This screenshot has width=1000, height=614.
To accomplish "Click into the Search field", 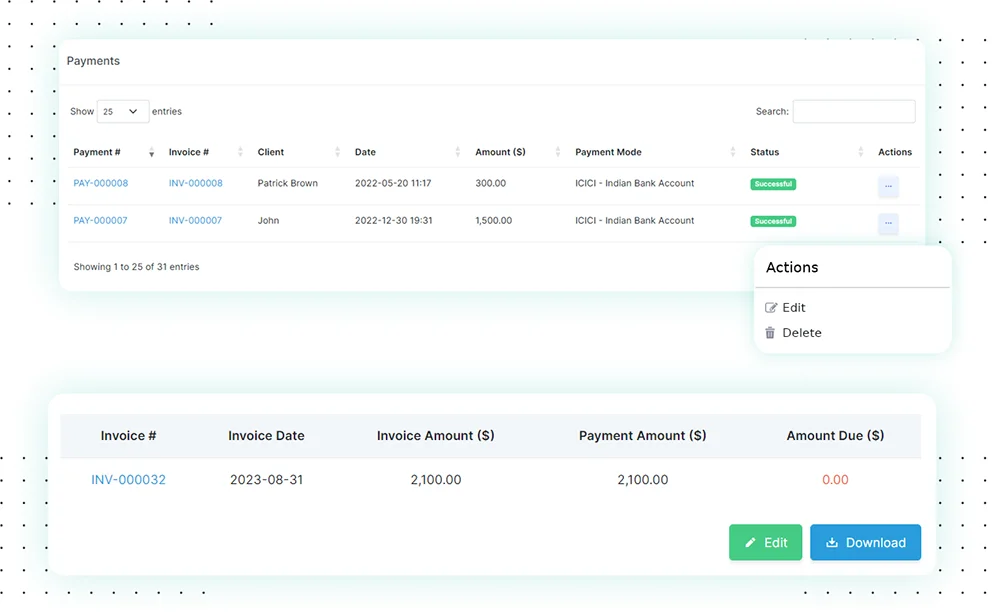I will click(x=854, y=111).
